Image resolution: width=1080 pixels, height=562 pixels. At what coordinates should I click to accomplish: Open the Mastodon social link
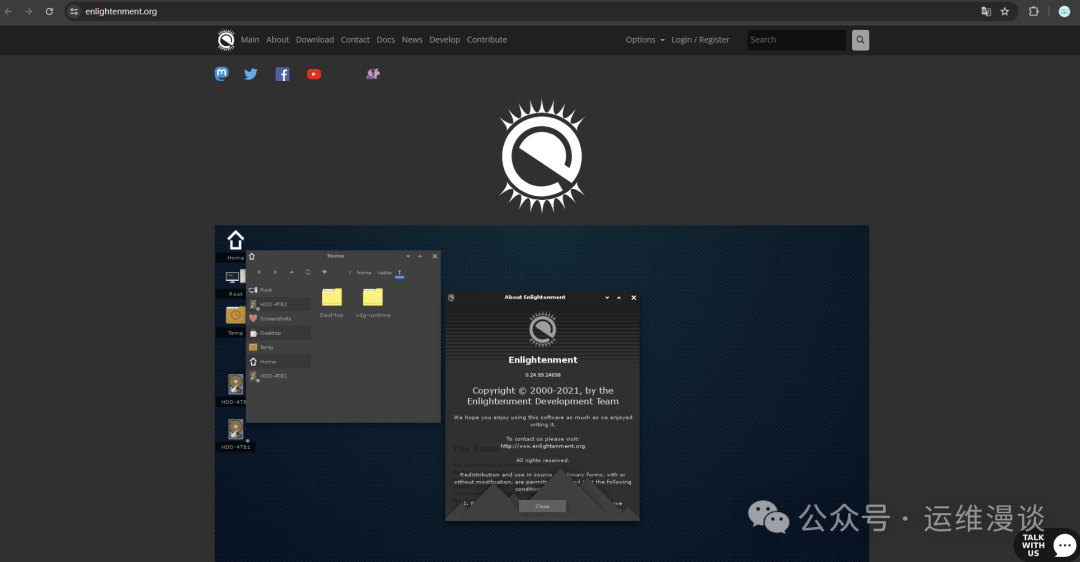pos(221,74)
